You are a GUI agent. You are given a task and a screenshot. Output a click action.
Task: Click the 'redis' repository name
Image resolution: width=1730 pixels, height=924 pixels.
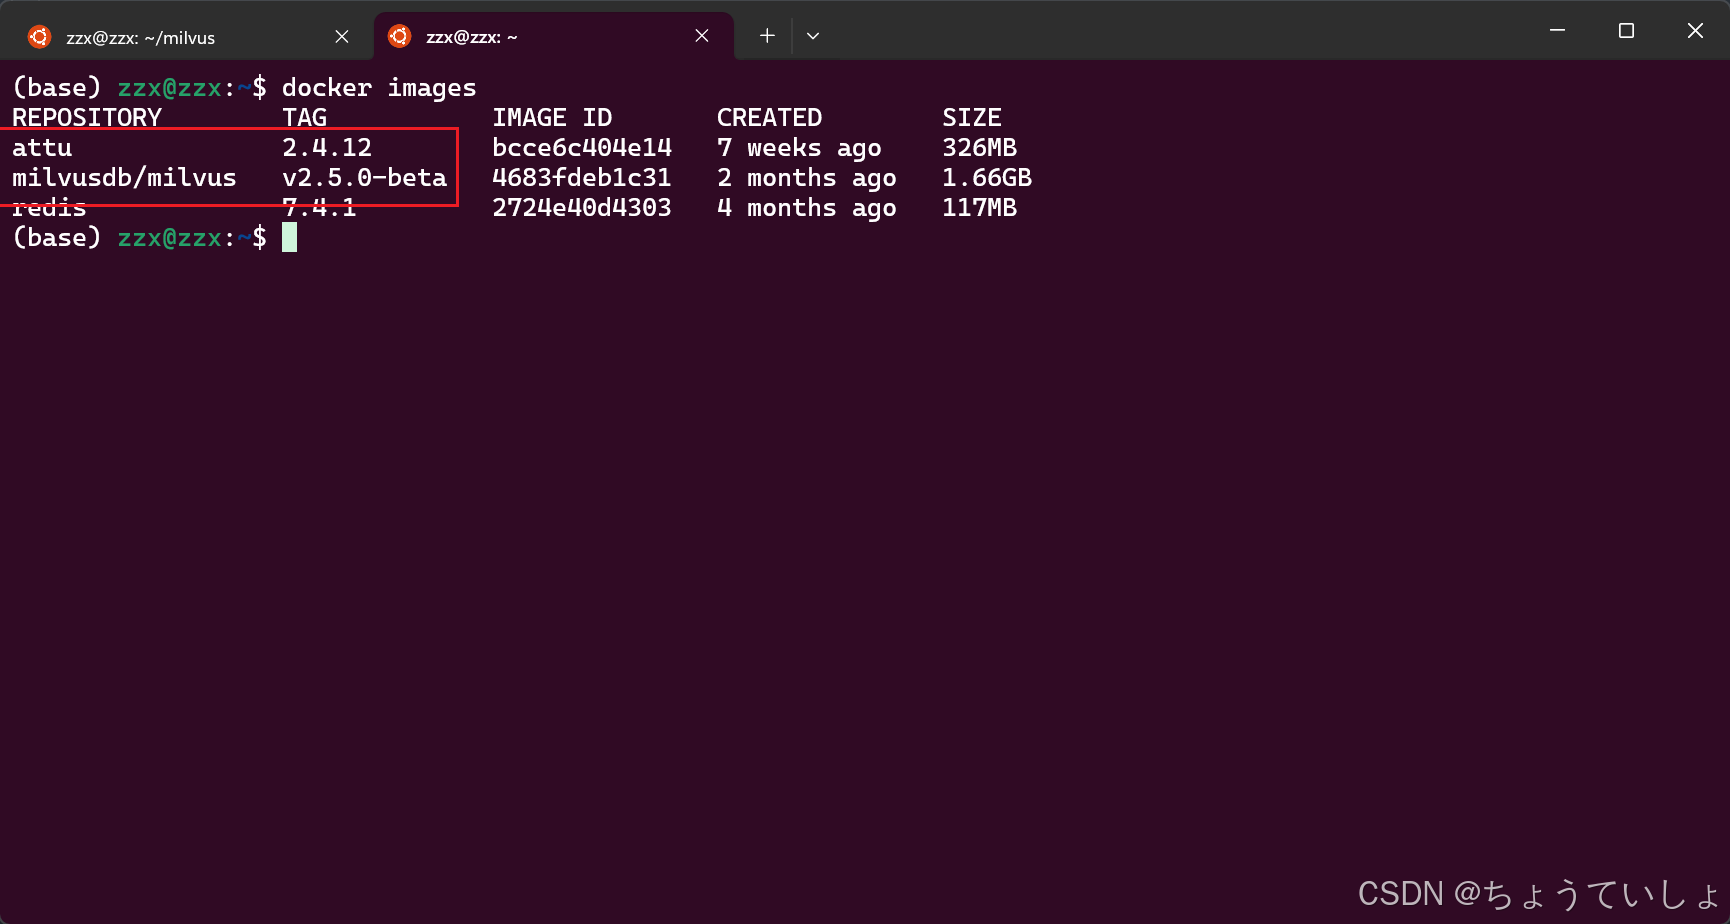click(49, 208)
